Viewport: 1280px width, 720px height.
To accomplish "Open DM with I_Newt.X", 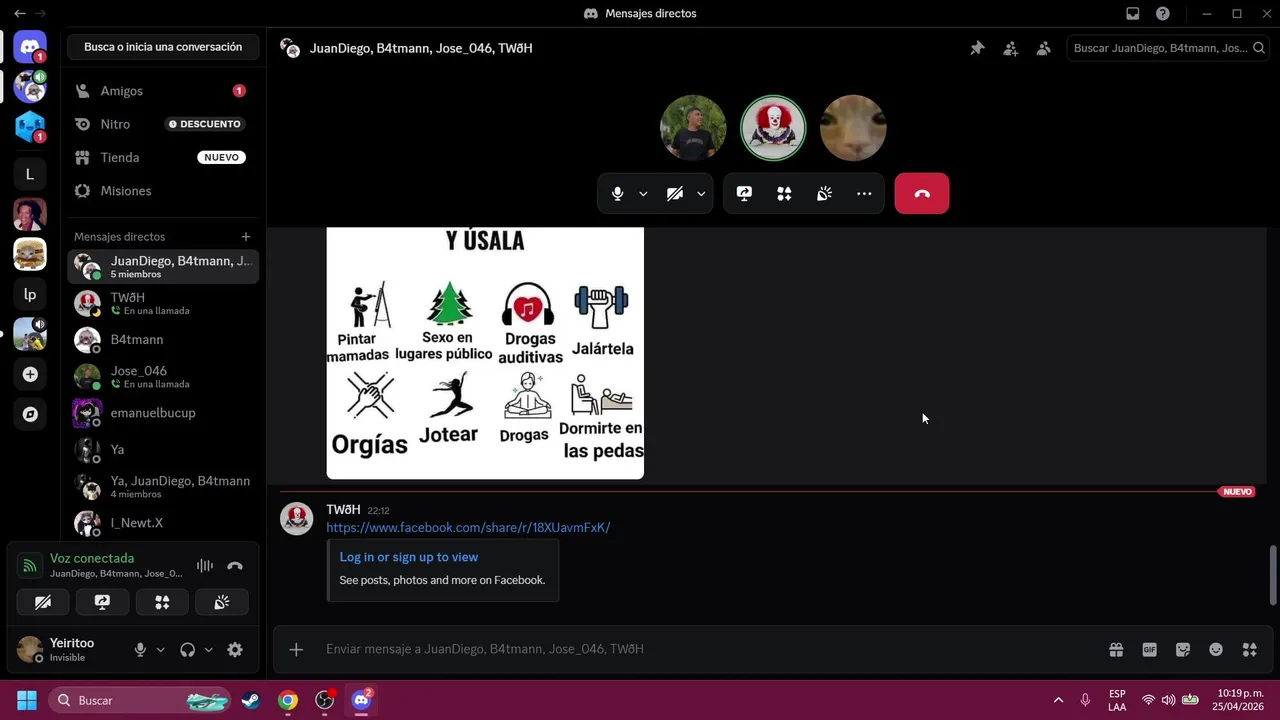I will tap(163, 523).
